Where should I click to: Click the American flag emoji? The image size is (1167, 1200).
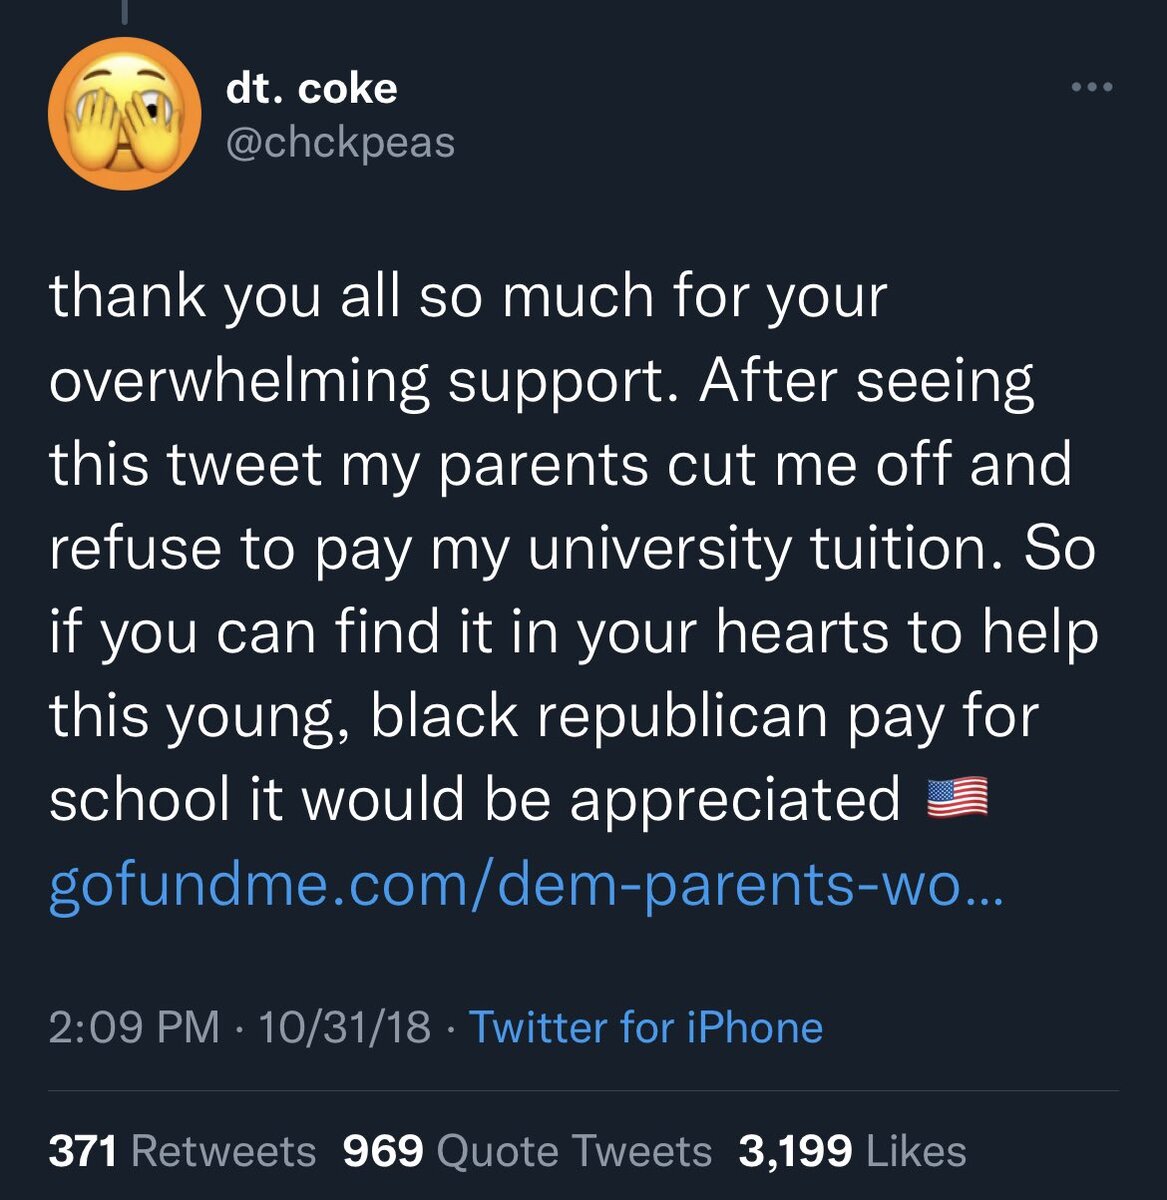[x=957, y=798]
